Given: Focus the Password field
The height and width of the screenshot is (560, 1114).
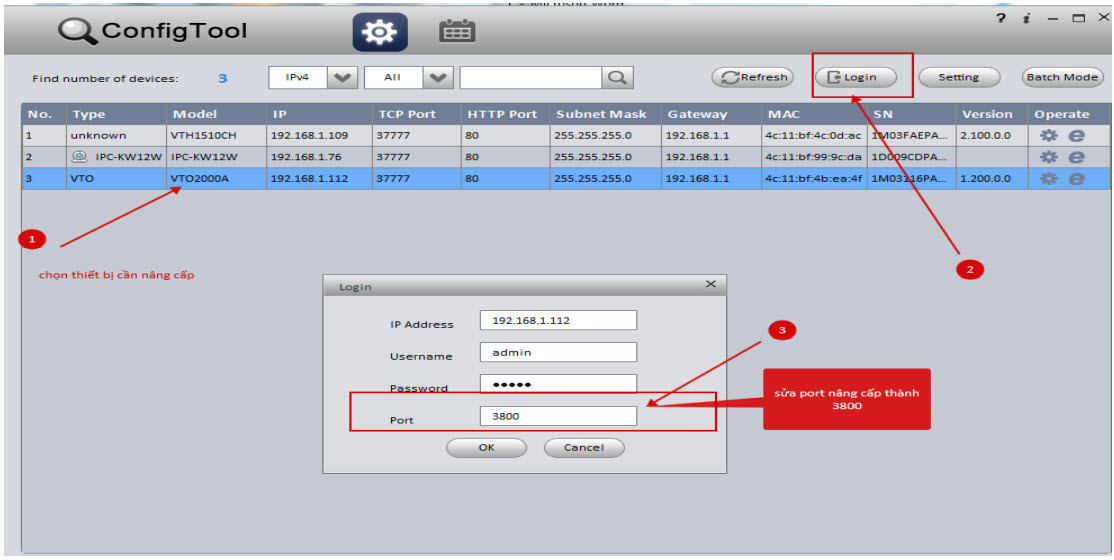Looking at the screenshot, I should 558,384.
